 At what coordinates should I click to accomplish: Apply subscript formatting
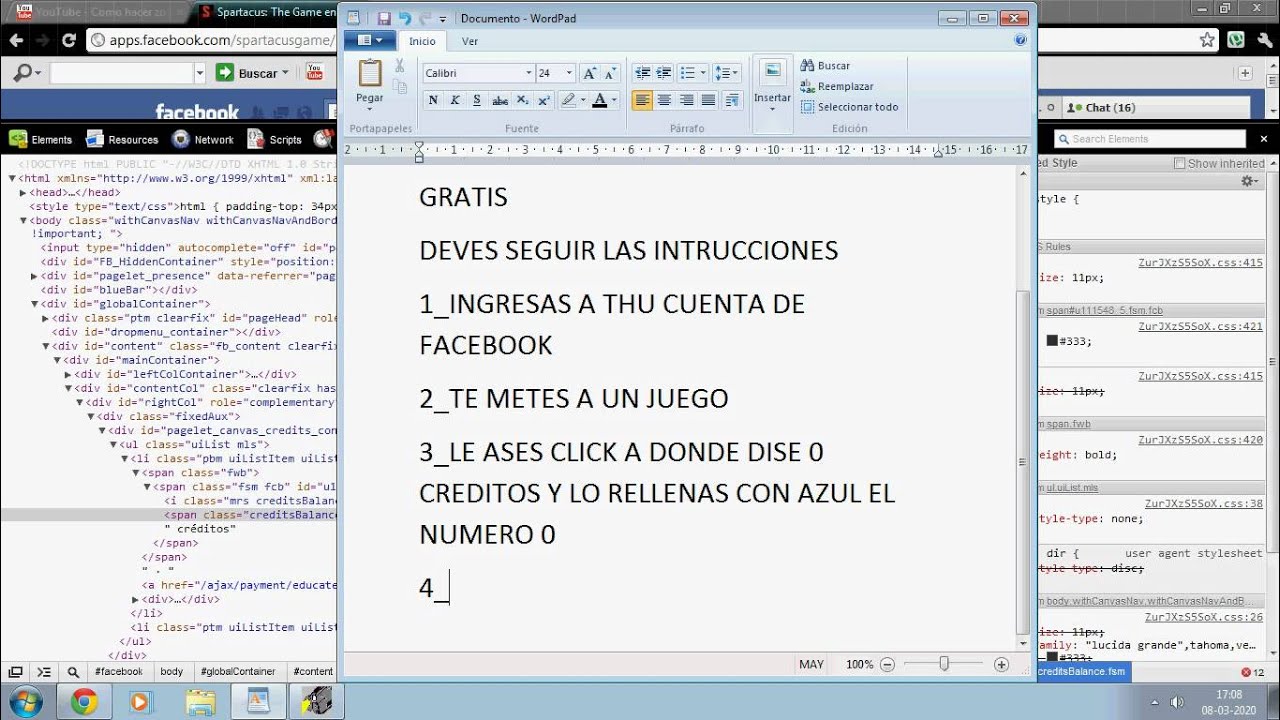[x=523, y=100]
